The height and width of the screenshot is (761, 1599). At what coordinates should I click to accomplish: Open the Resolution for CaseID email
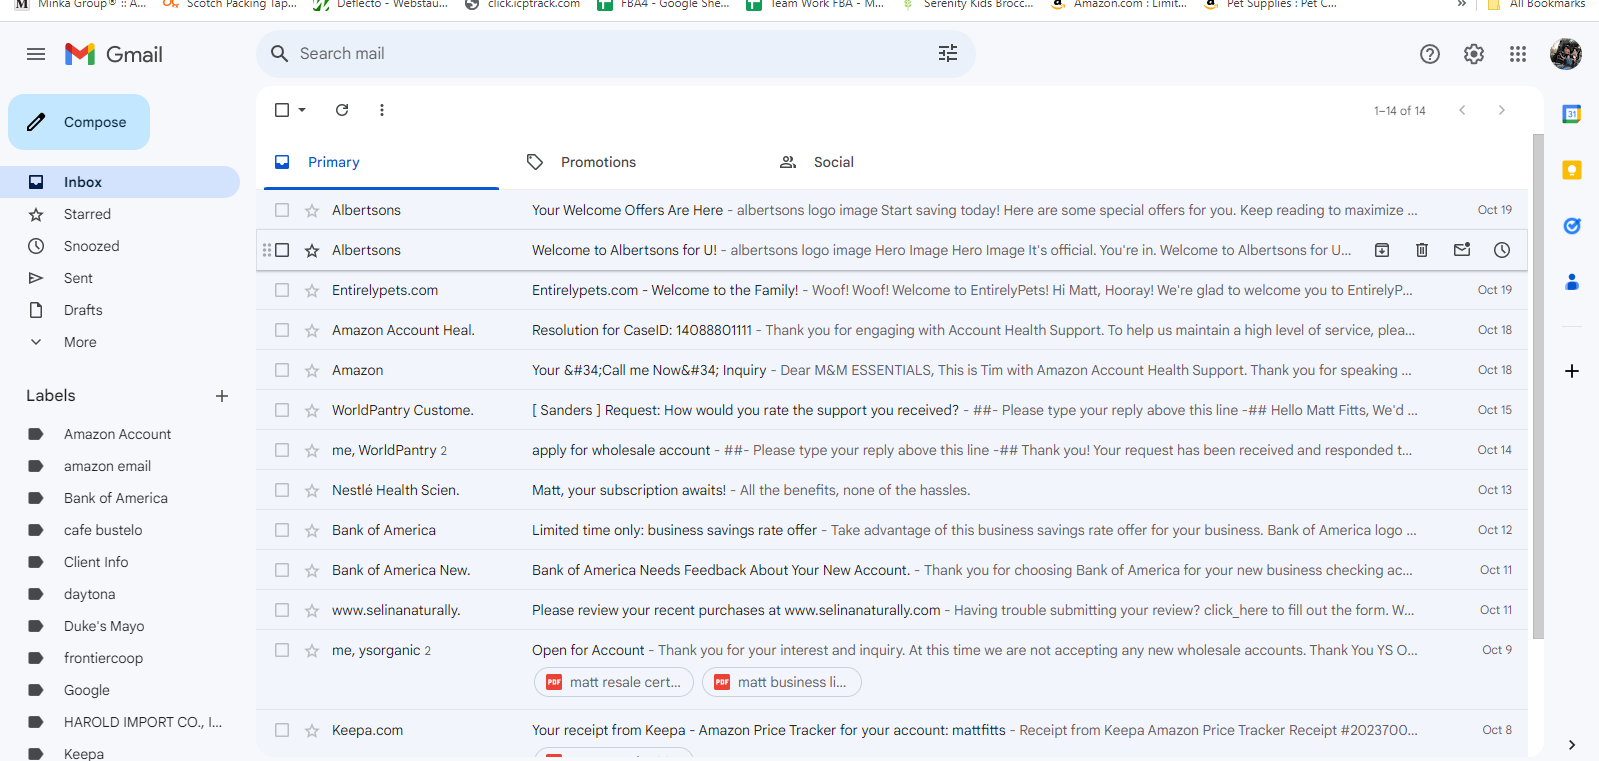point(892,330)
